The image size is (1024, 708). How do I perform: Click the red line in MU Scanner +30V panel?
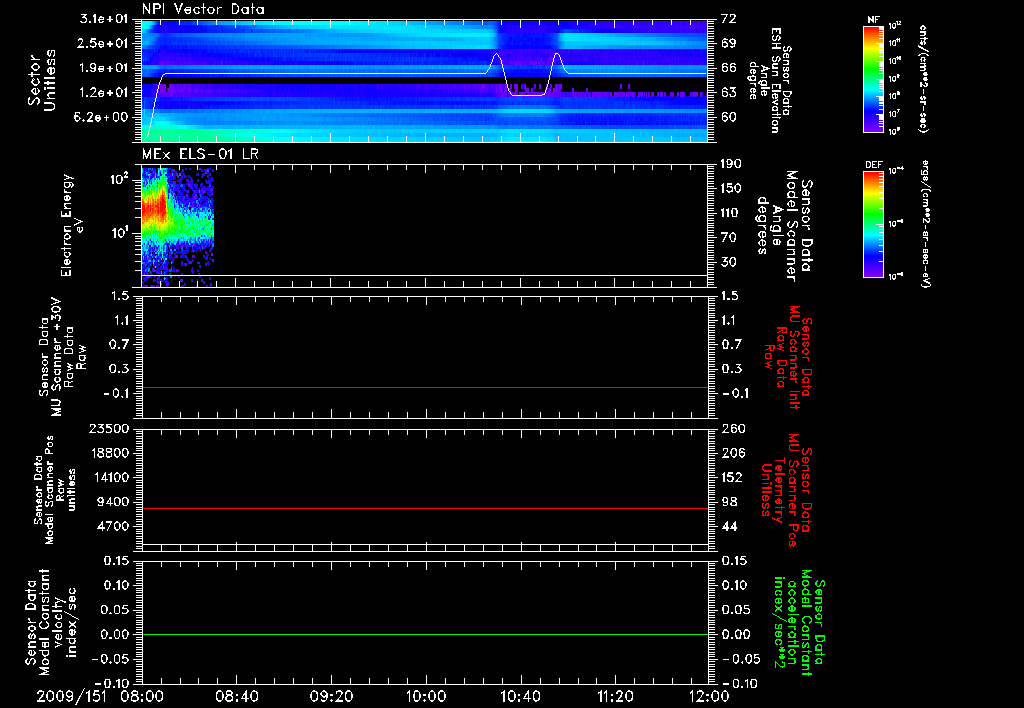point(425,387)
